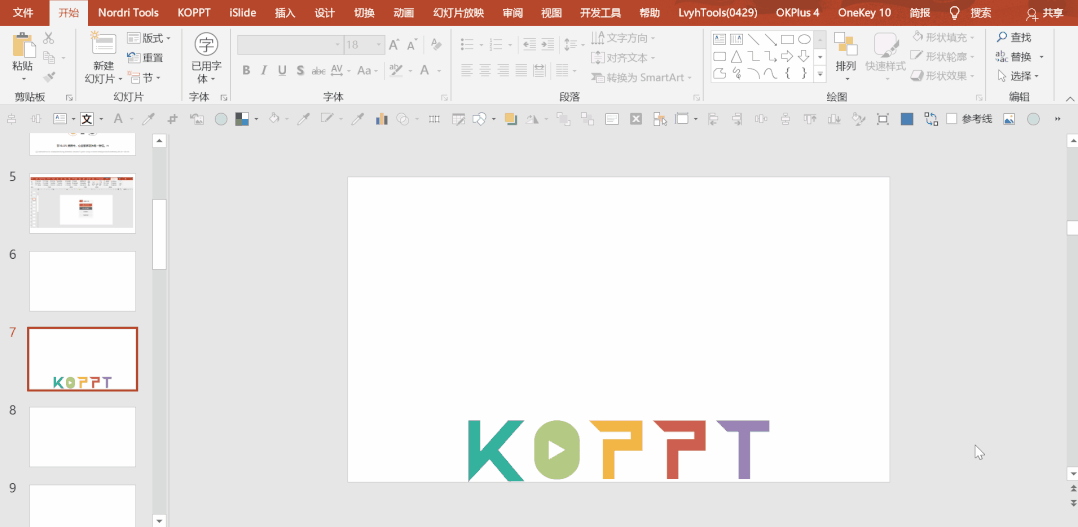The height and width of the screenshot is (527, 1078).
Task: Click the bar chart icon in quick toolbar
Action: pyautogui.click(x=382, y=119)
